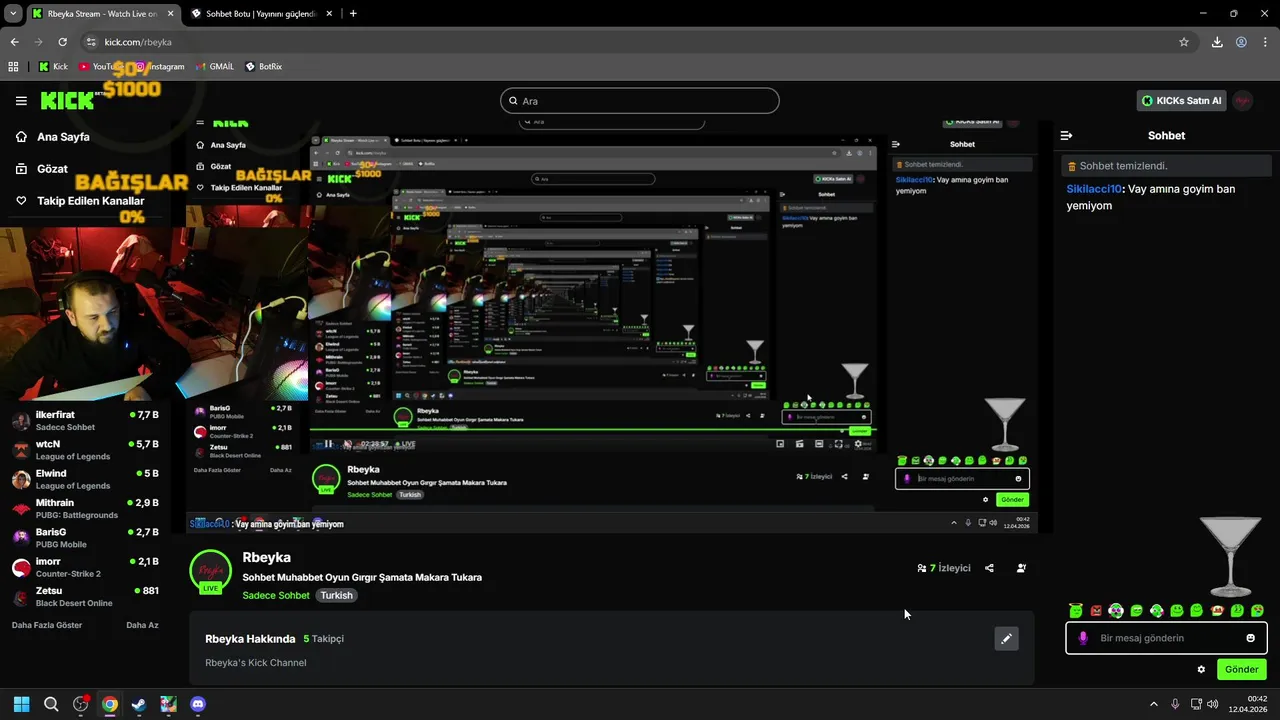
Task: Open the Kick bookmark
Action: click(x=53, y=67)
